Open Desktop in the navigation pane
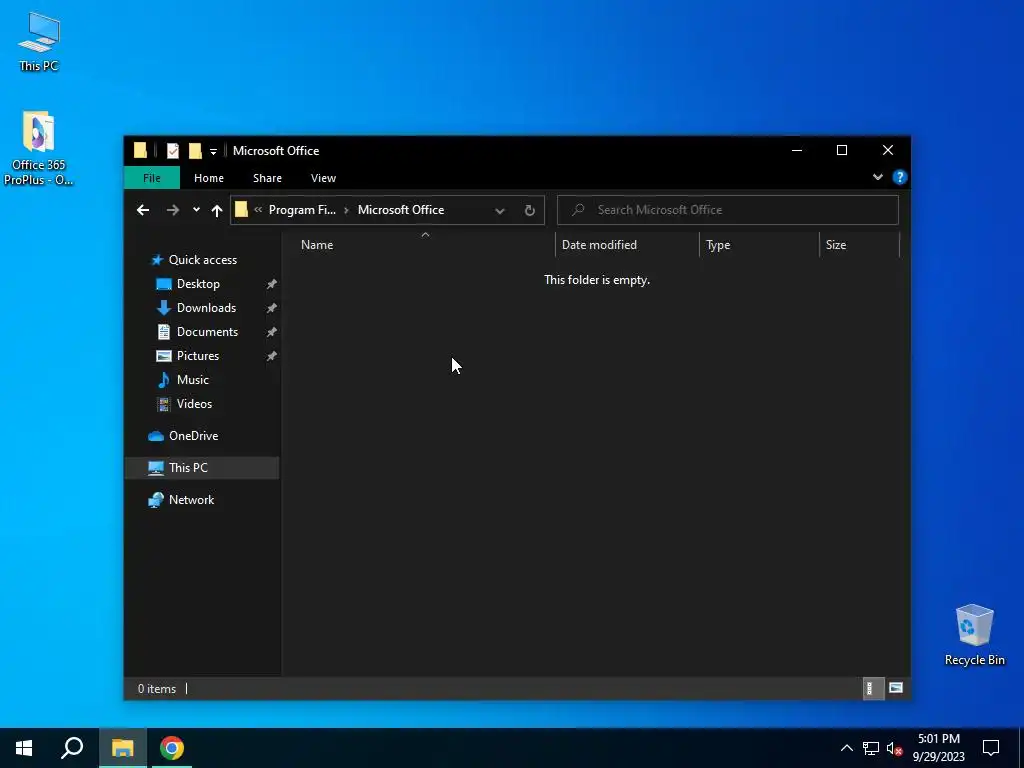 (198, 284)
